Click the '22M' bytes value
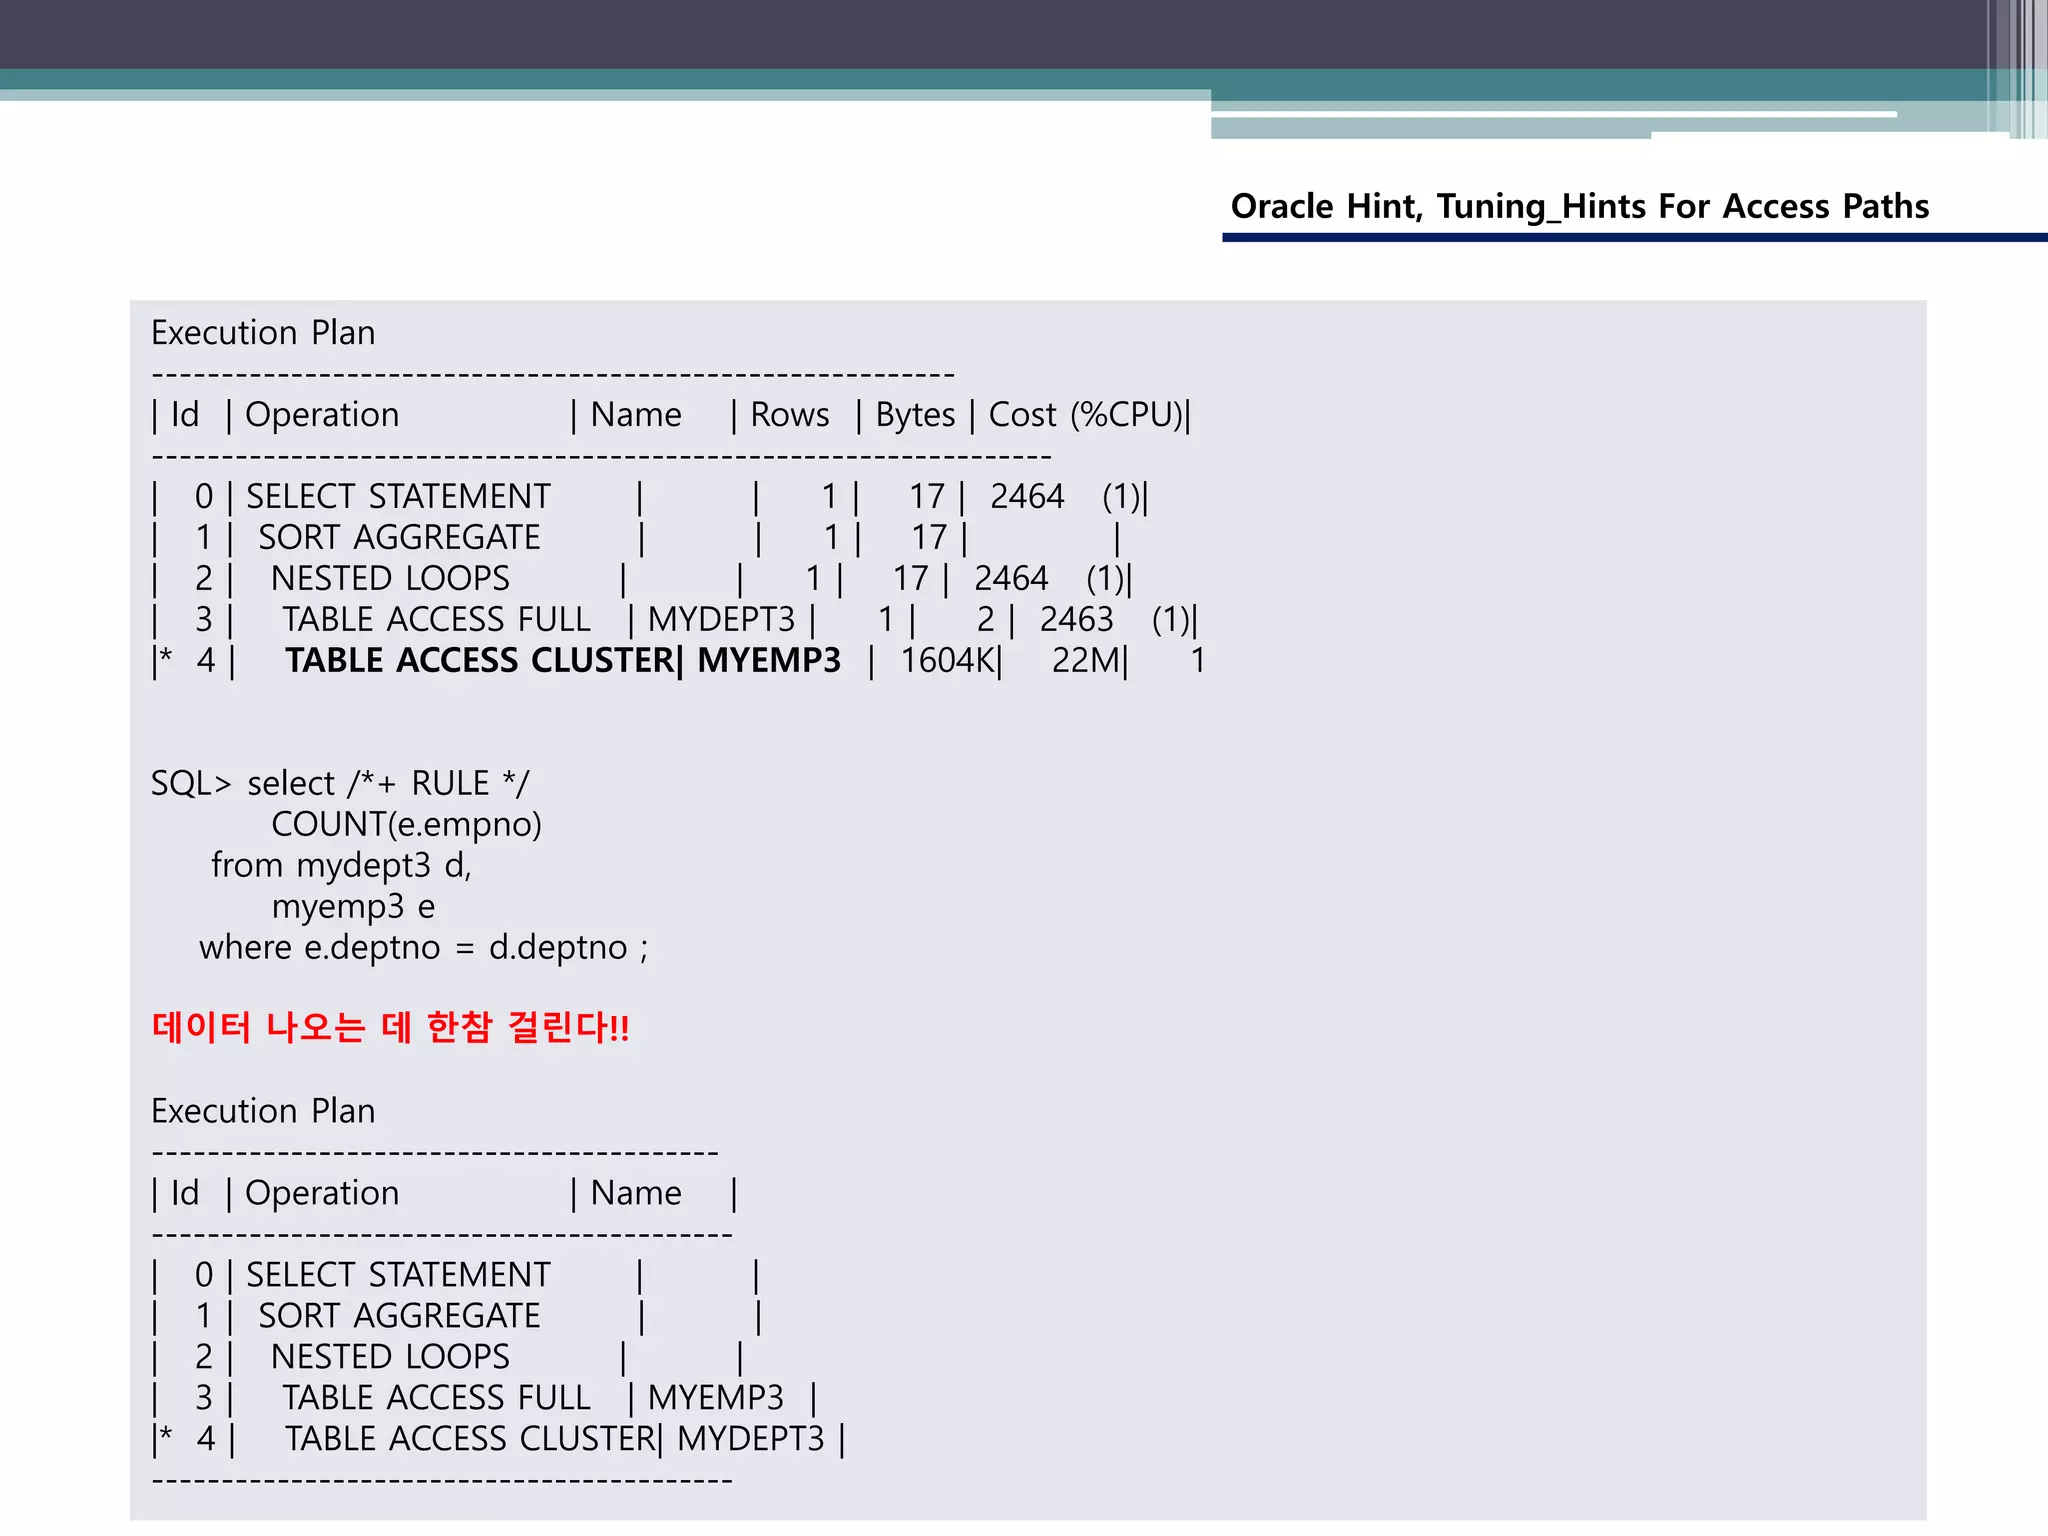This screenshot has width=2048, height=1536. tap(1086, 661)
